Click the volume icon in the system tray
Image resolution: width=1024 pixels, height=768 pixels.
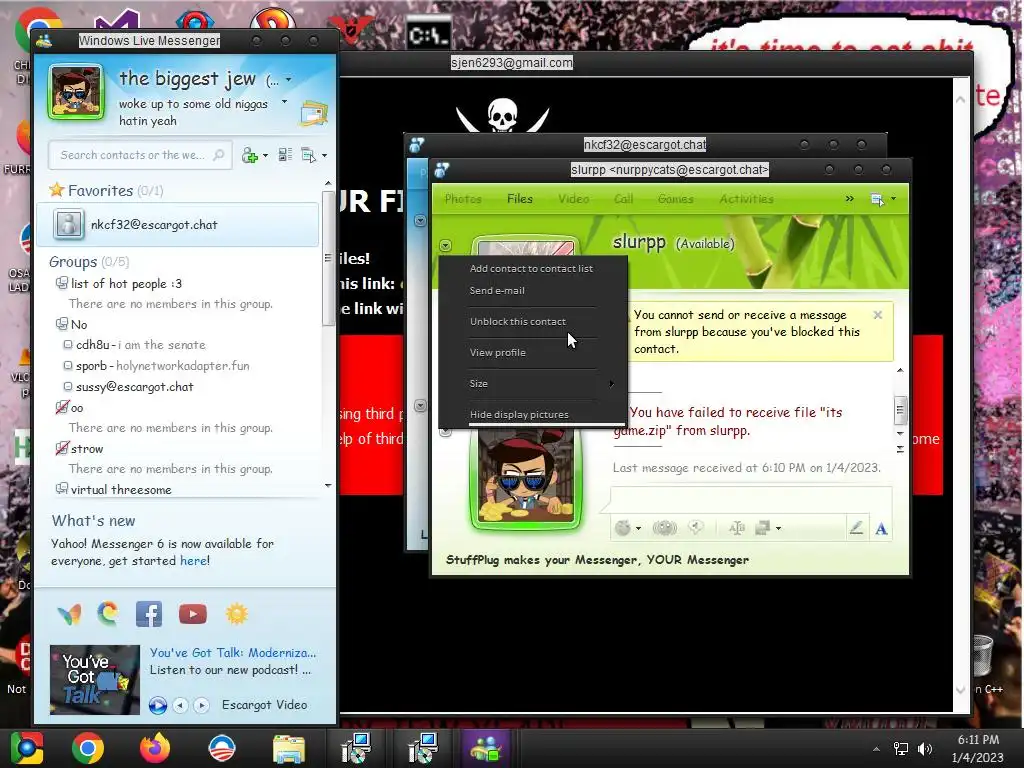(925, 749)
